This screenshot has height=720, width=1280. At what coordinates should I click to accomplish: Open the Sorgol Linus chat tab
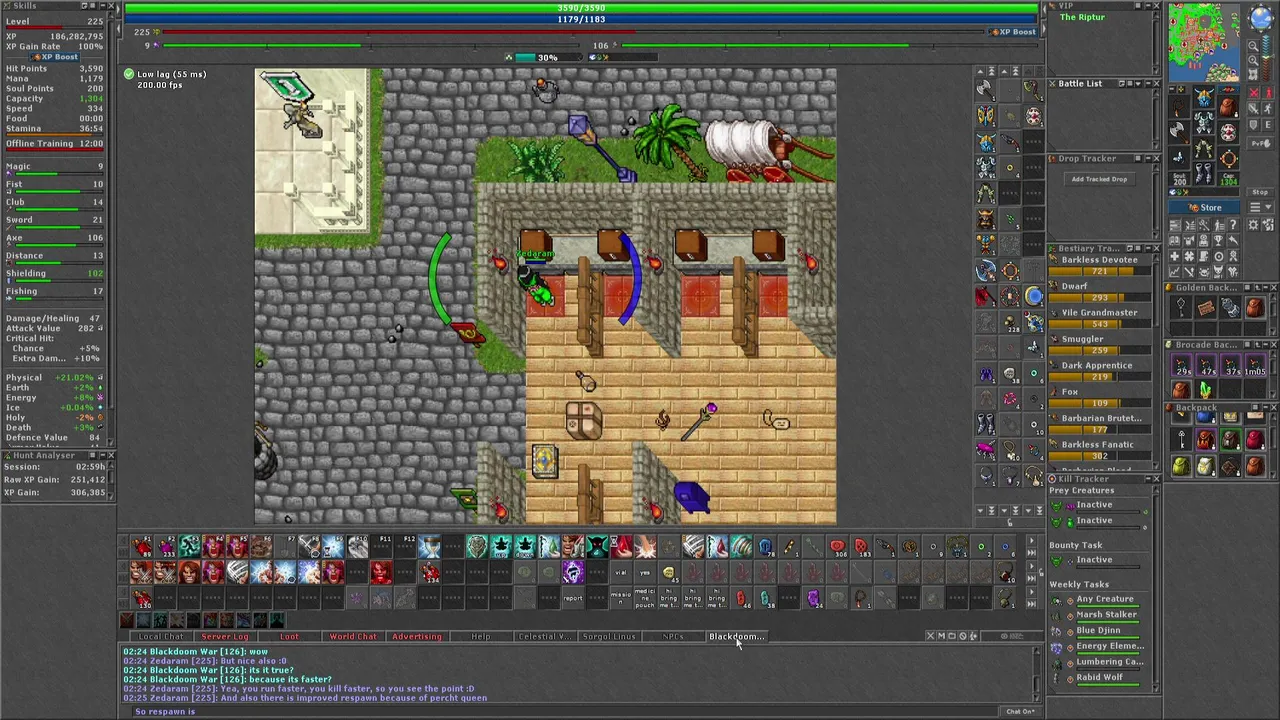[x=609, y=636]
